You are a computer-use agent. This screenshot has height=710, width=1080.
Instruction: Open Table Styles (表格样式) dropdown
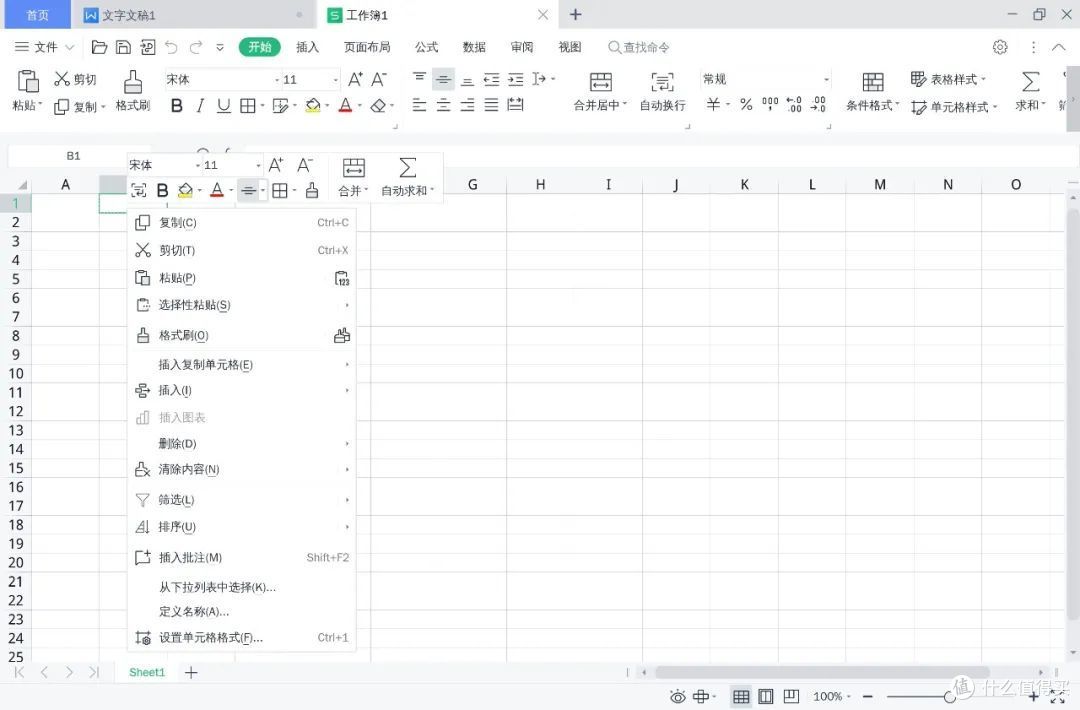(948, 79)
